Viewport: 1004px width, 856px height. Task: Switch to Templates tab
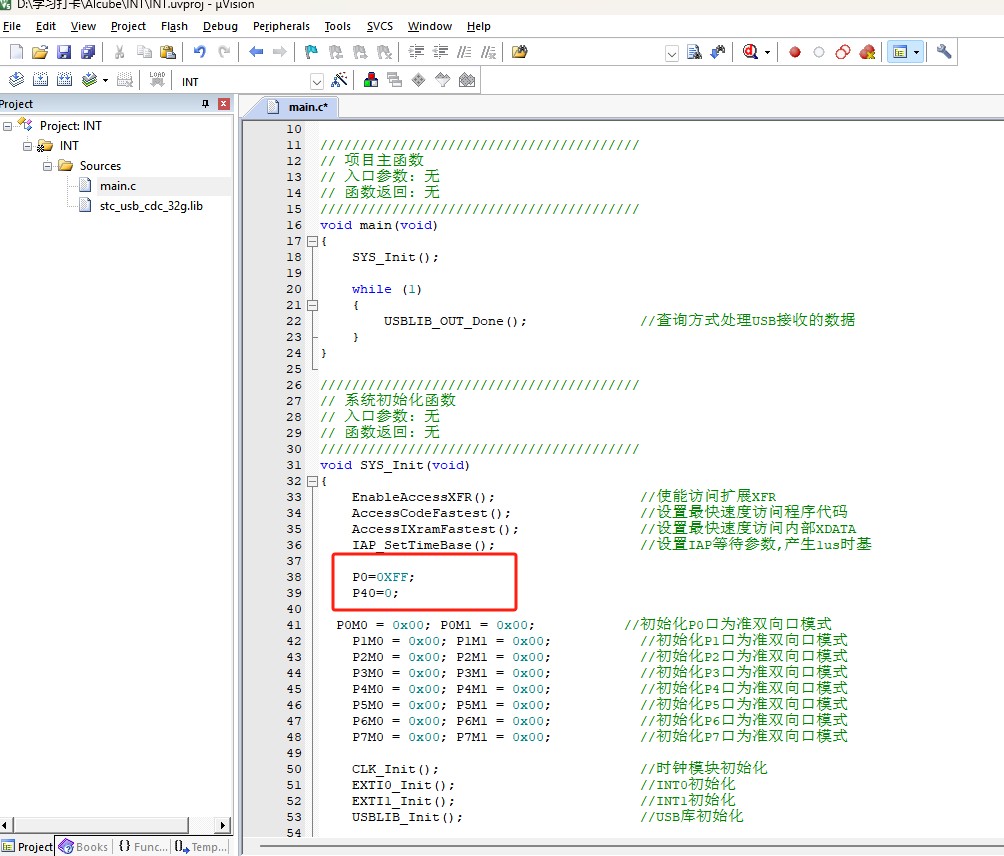200,846
